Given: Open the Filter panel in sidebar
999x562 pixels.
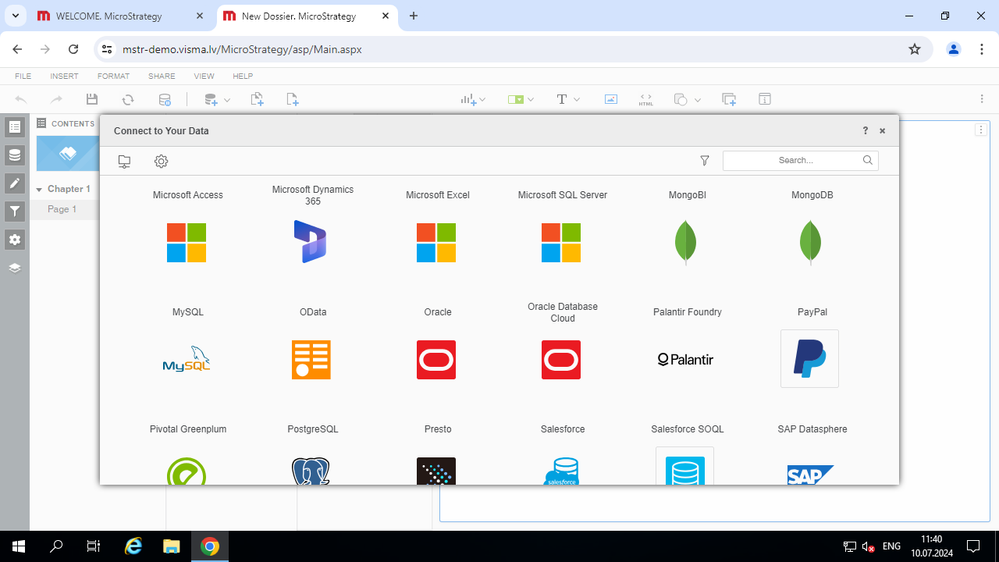Looking at the screenshot, I should click(15, 212).
